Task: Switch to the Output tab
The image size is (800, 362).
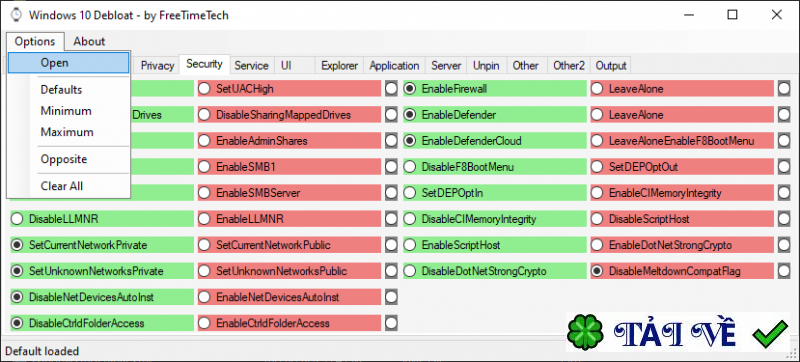Action: [611, 66]
